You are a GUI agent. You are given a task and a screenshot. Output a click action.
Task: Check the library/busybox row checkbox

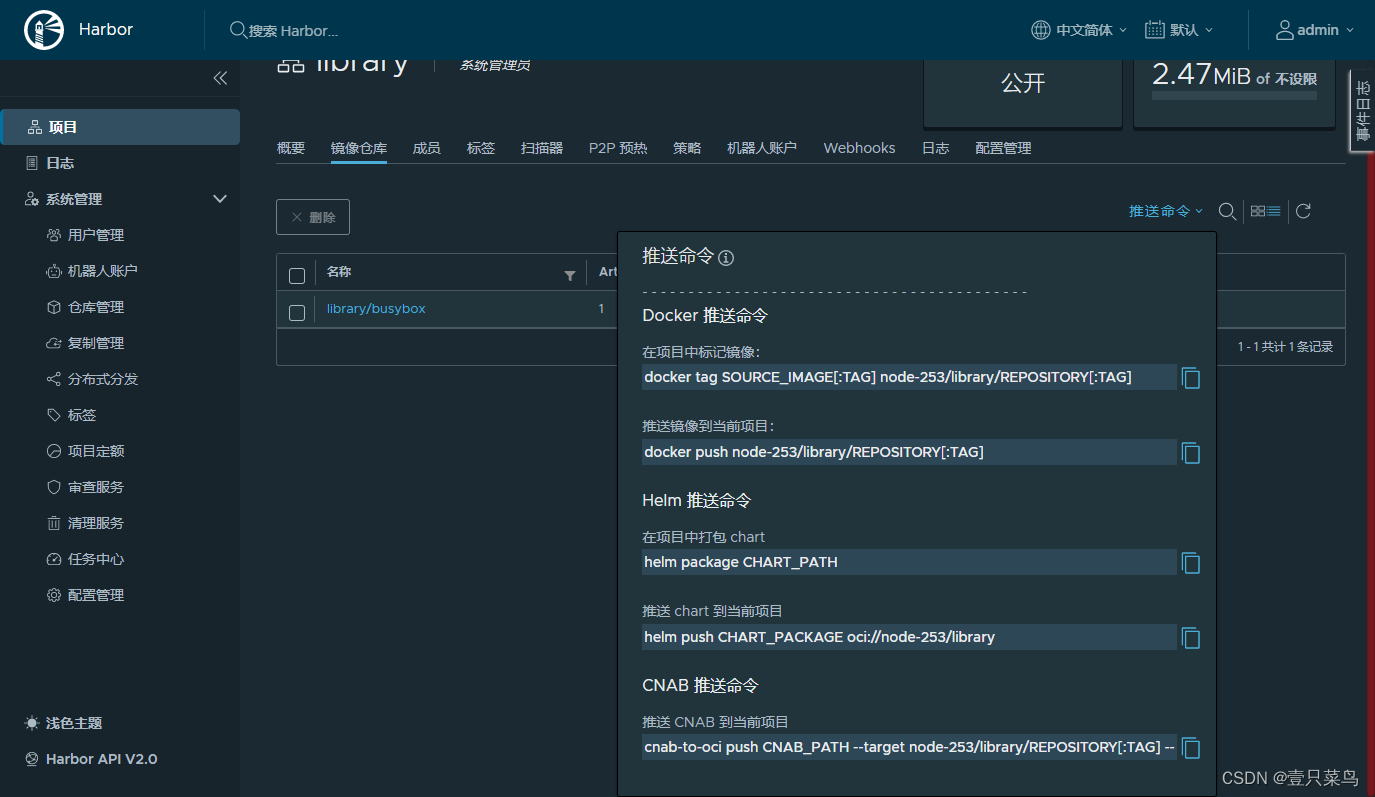tap(297, 313)
